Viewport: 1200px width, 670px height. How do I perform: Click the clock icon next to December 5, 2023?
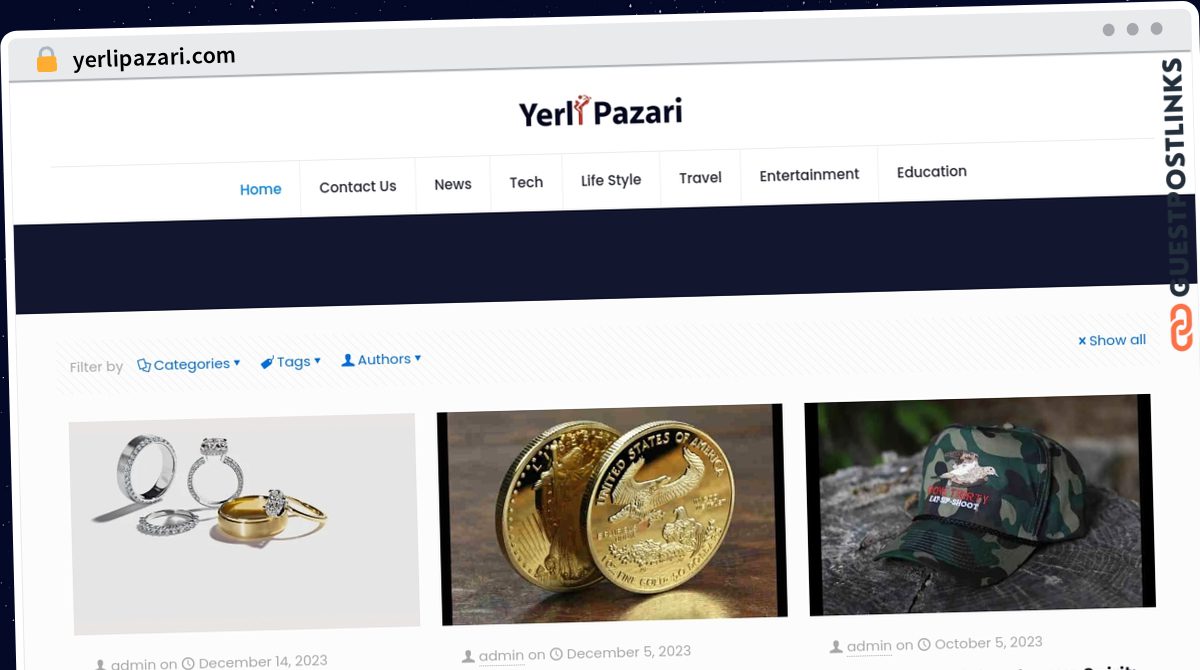(x=556, y=653)
